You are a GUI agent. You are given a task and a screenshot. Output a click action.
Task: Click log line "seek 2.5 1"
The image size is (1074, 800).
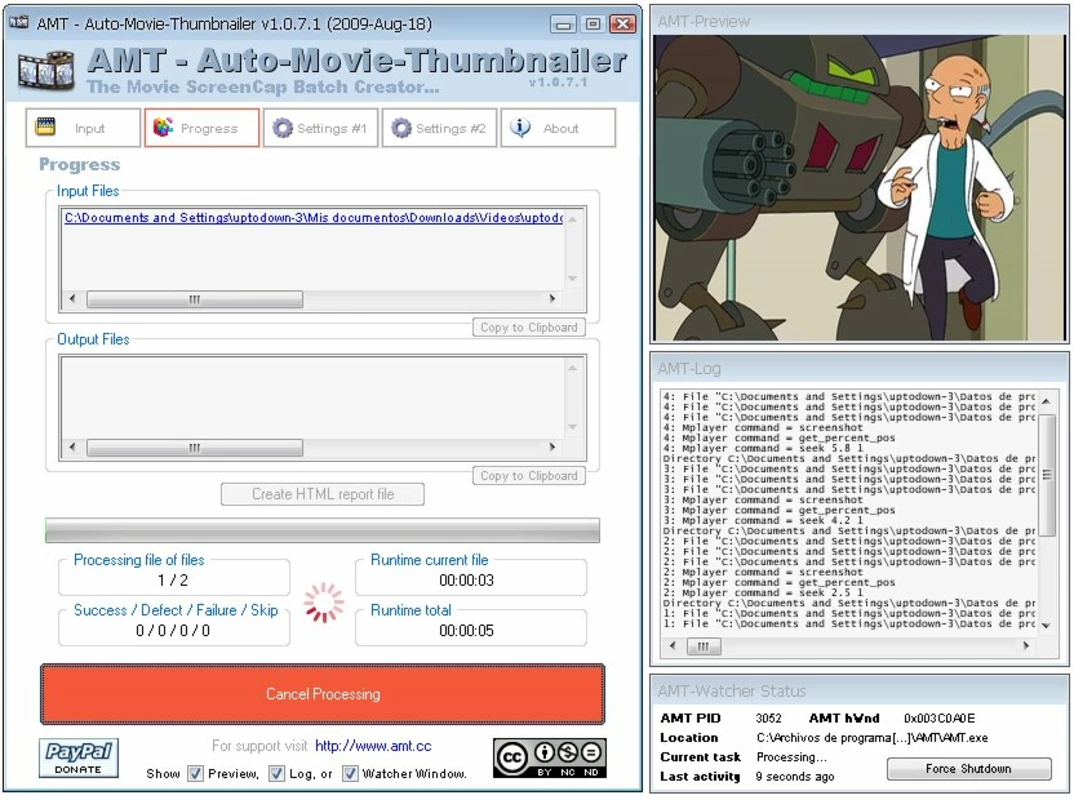coord(763,592)
